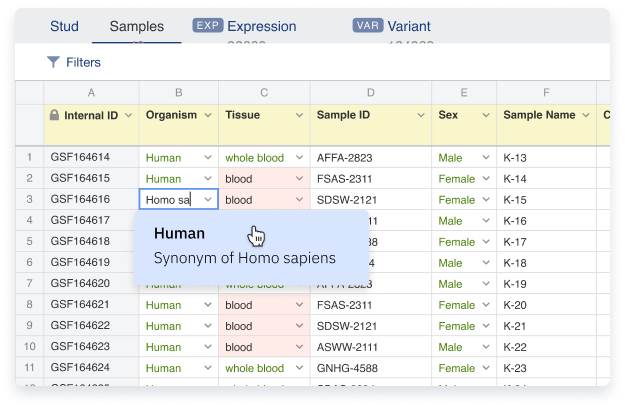Click the Filters button
This screenshot has height=408, width=625.
(74, 62)
